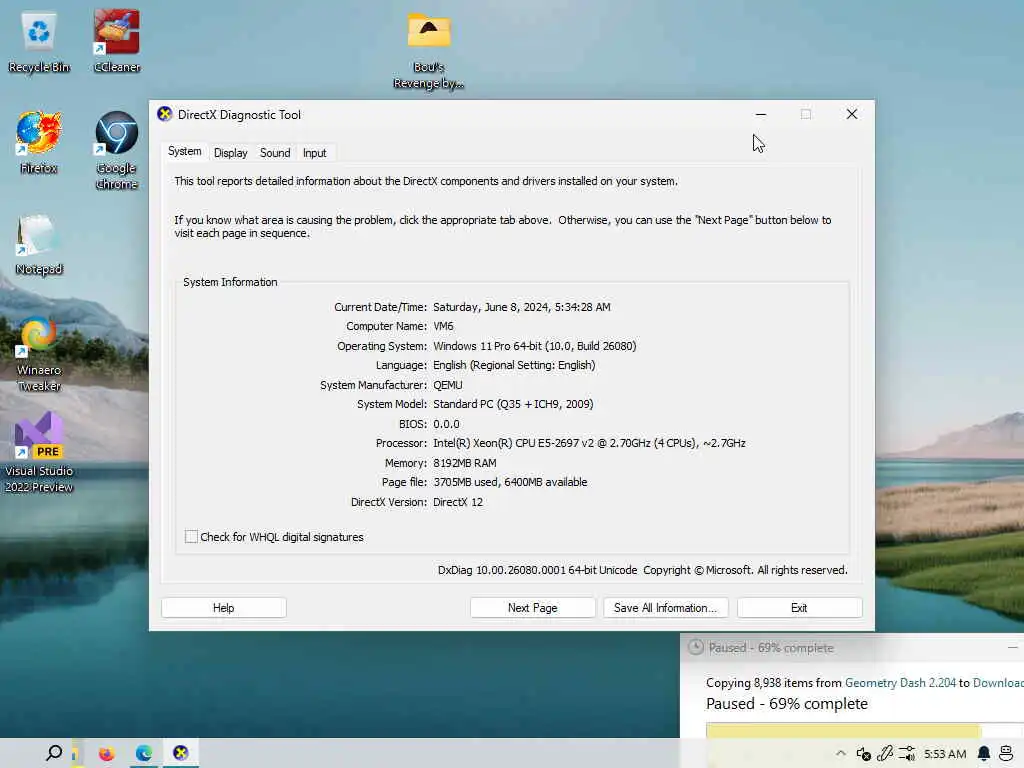Click the 8192MB RAM value

[464, 462]
